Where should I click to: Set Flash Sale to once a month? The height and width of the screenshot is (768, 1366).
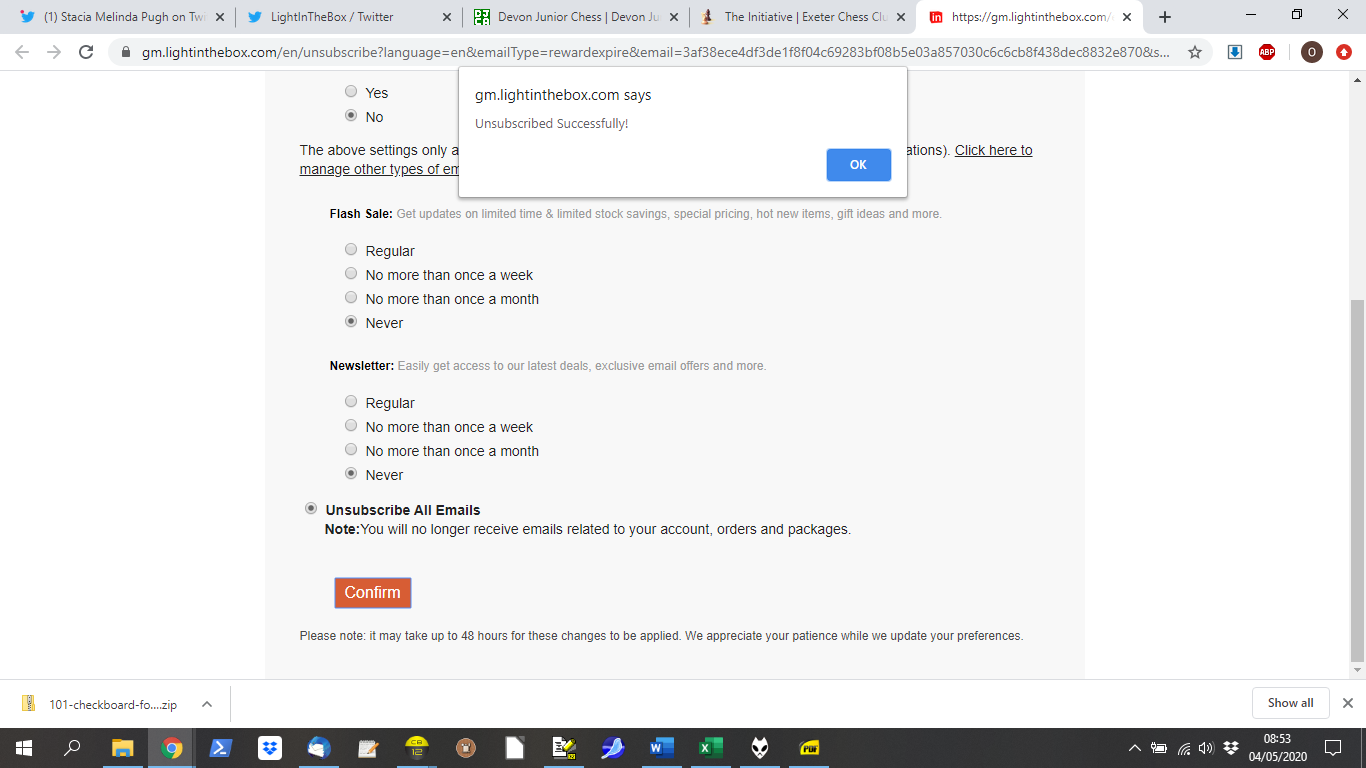click(x=351, y=298)
